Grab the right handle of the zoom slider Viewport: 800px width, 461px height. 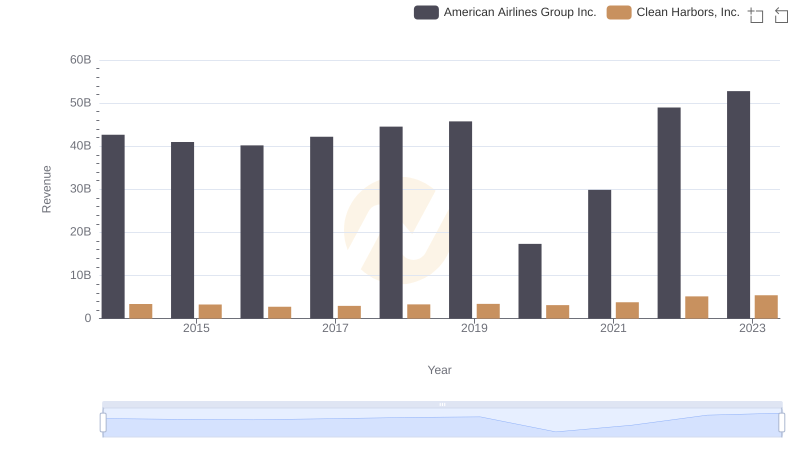coord(781,423)
